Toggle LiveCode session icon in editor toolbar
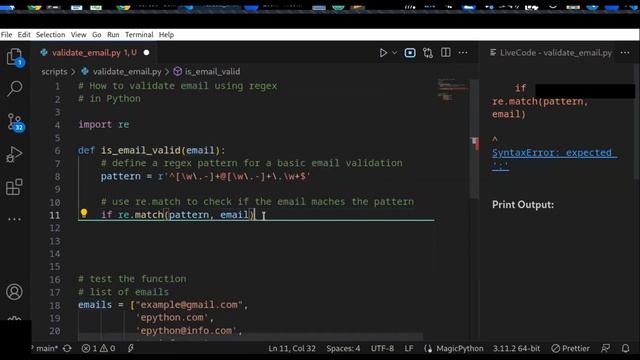The width and height of the screenshot is (640, 360). [410, 53]
